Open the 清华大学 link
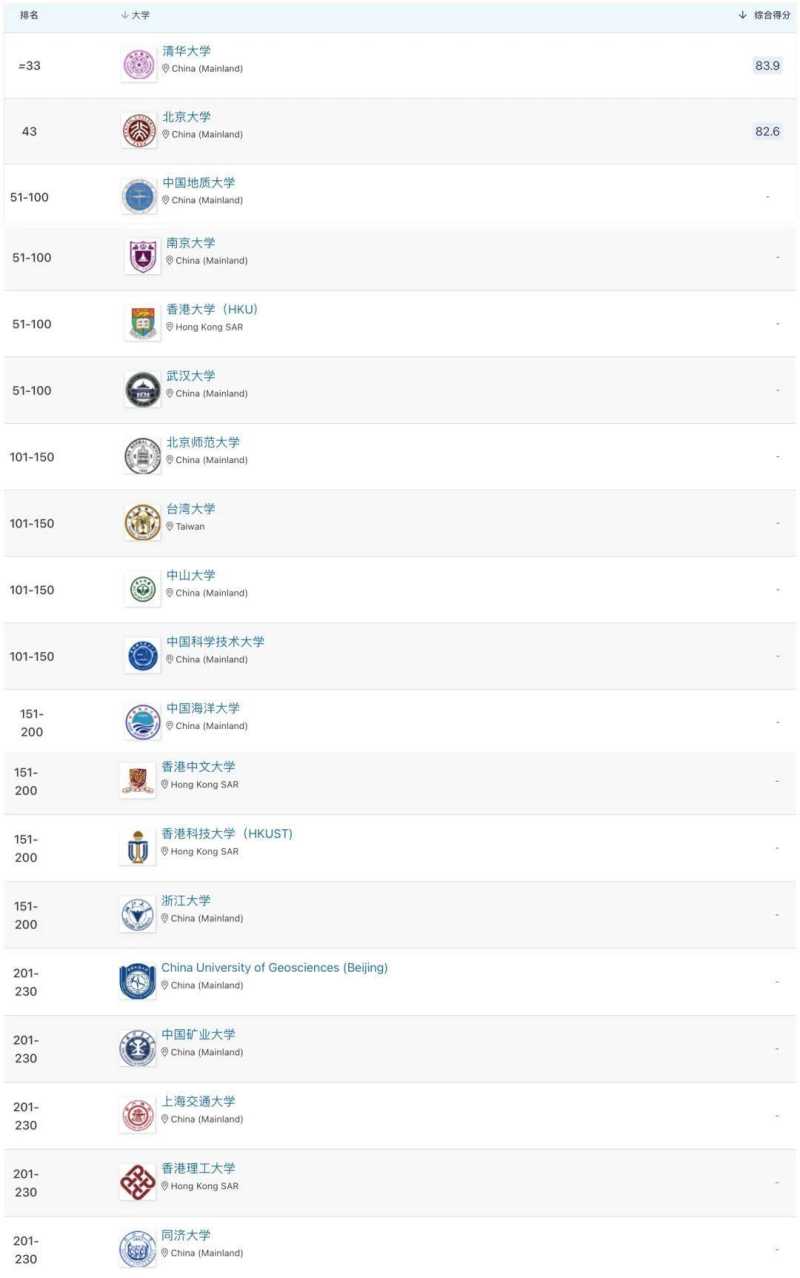This screenshot has height=1278, width=800. click(x=187, y=51)
